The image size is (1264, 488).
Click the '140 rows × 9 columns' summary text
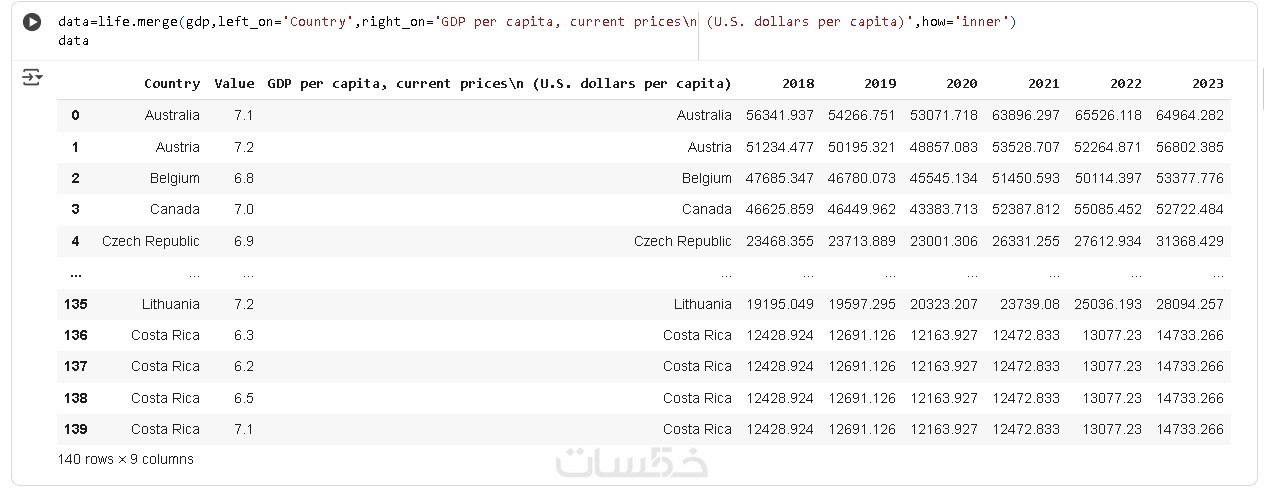point(126,460)
